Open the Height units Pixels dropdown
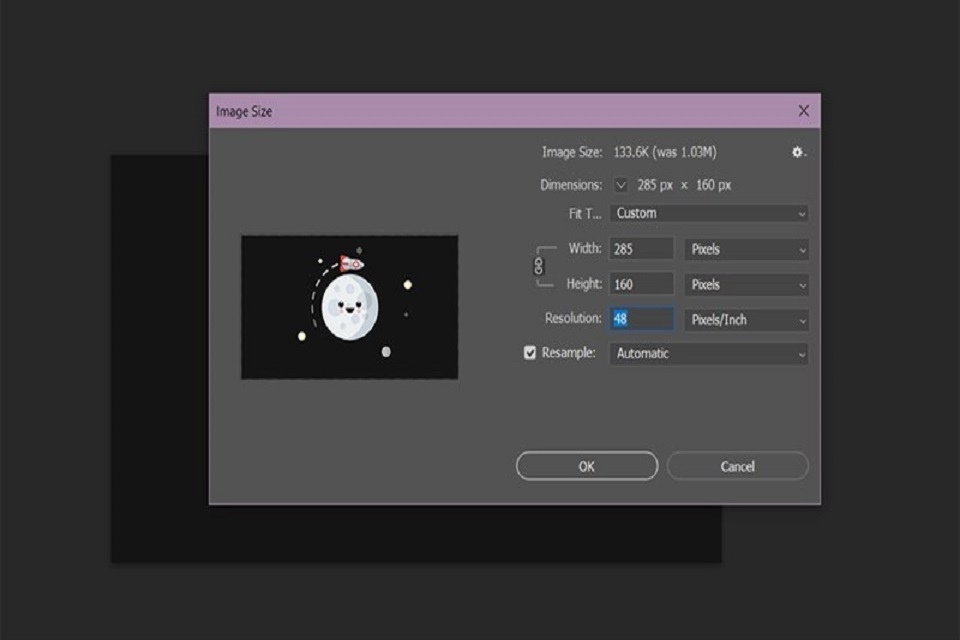The width and height of the screenshot is (960, 640). [x=746, y=285]
